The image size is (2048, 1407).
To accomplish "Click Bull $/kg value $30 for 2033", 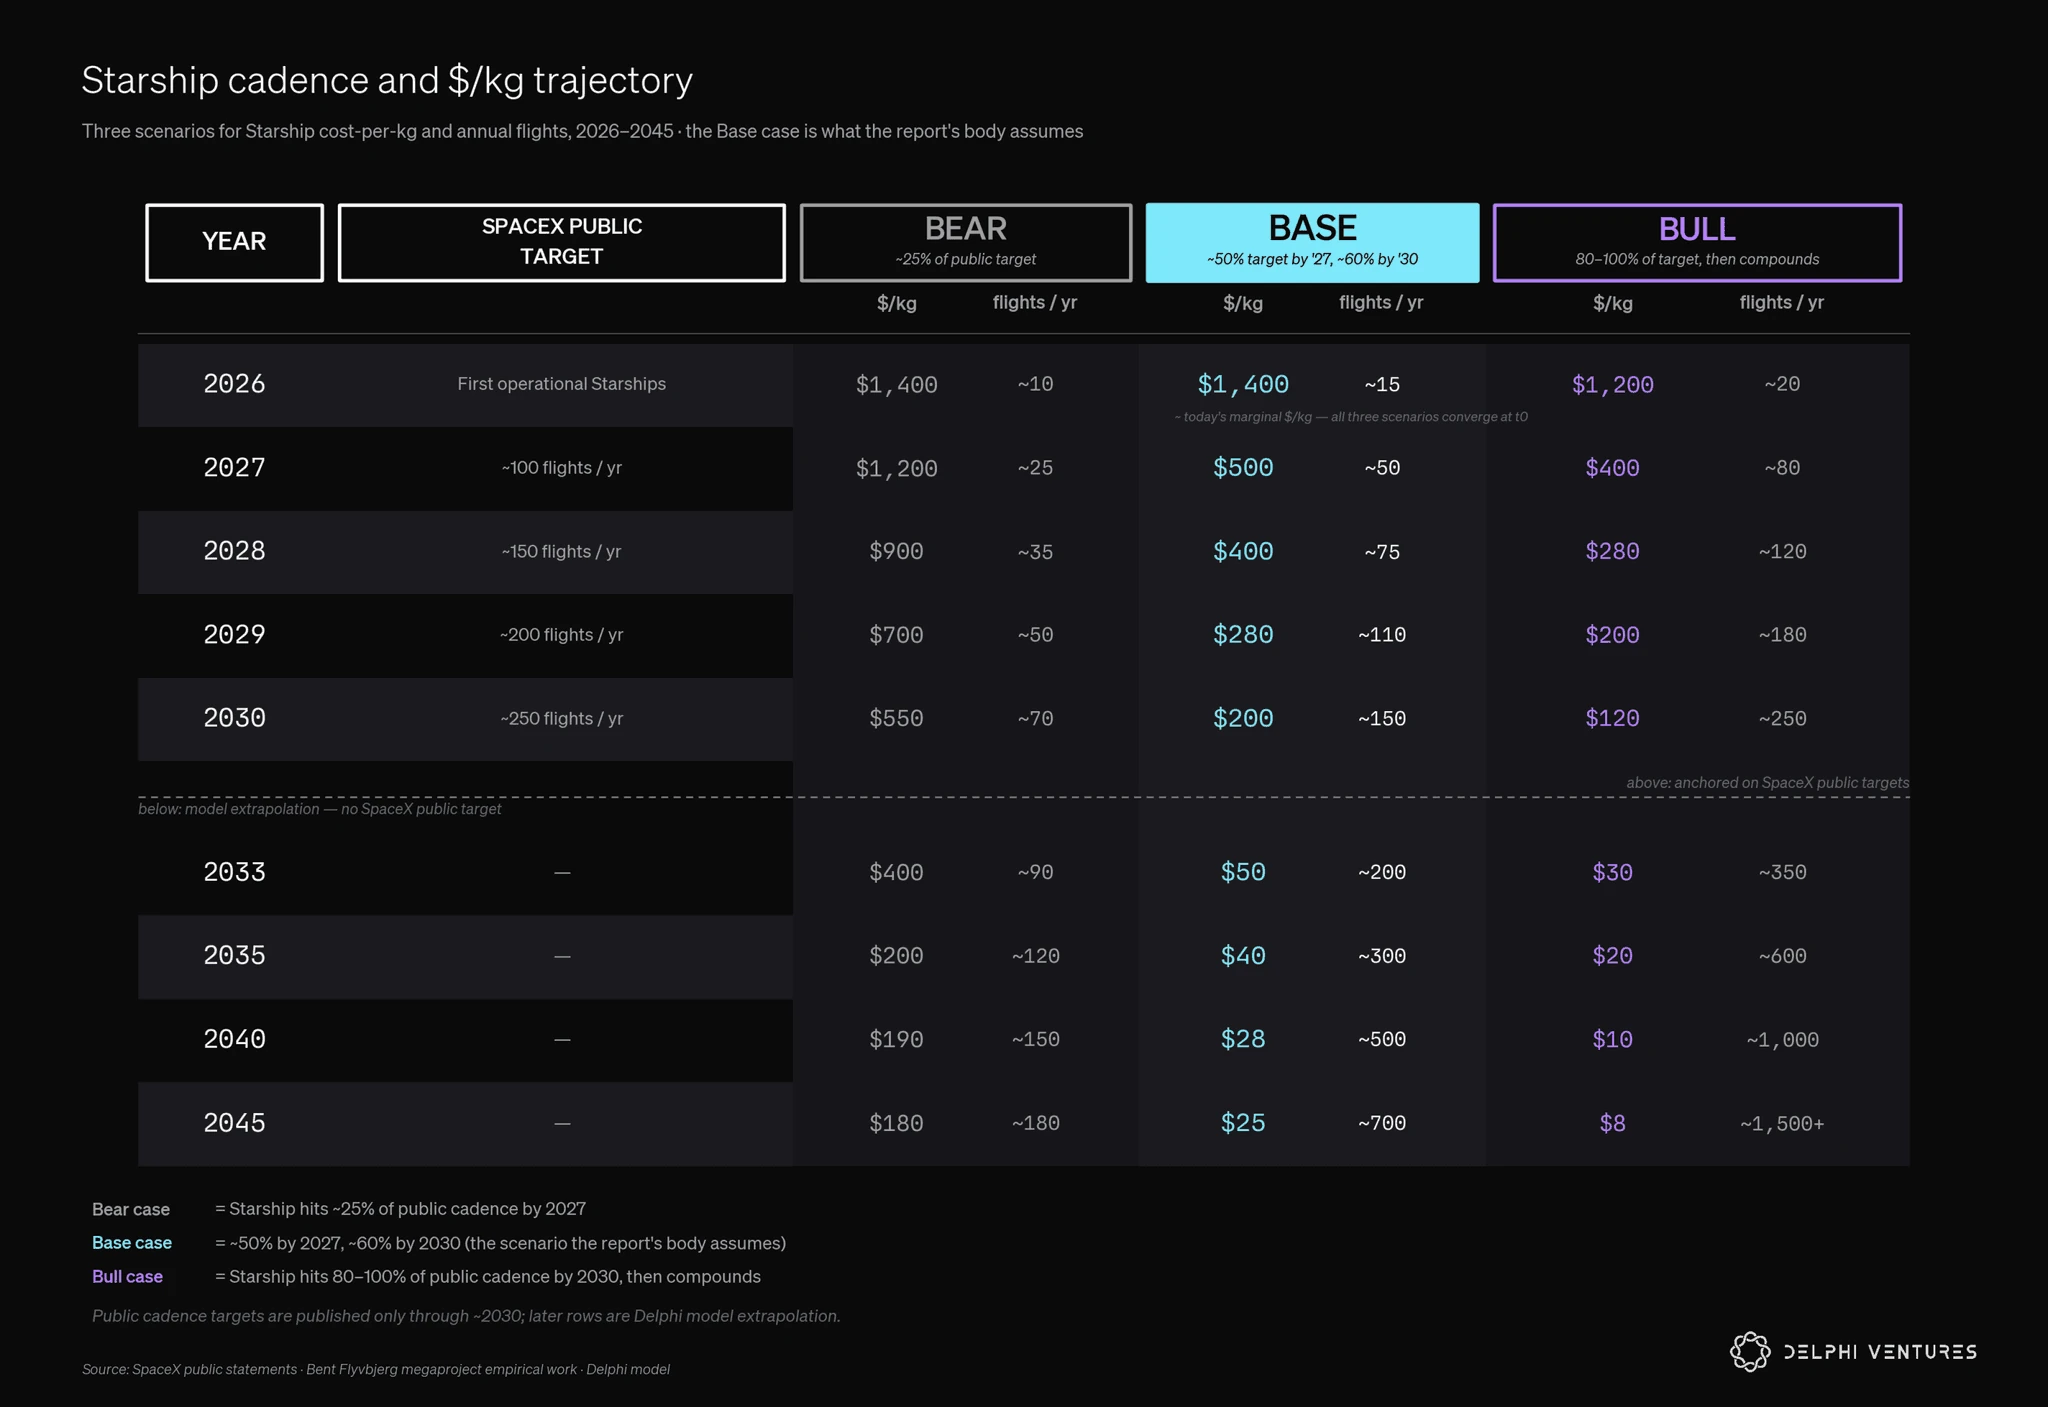I will (1612, 872).
